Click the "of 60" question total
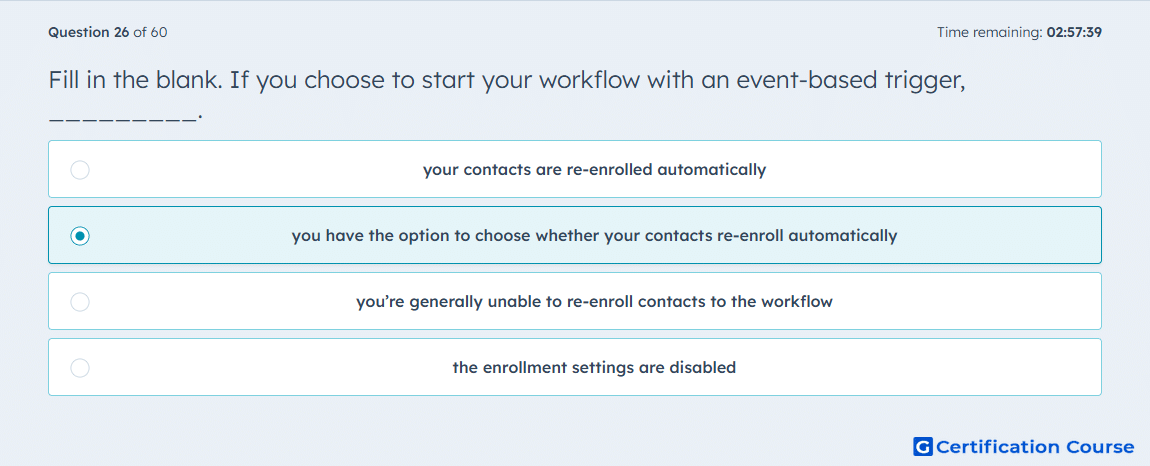1150x466 pixels. (x=150, y=32)
